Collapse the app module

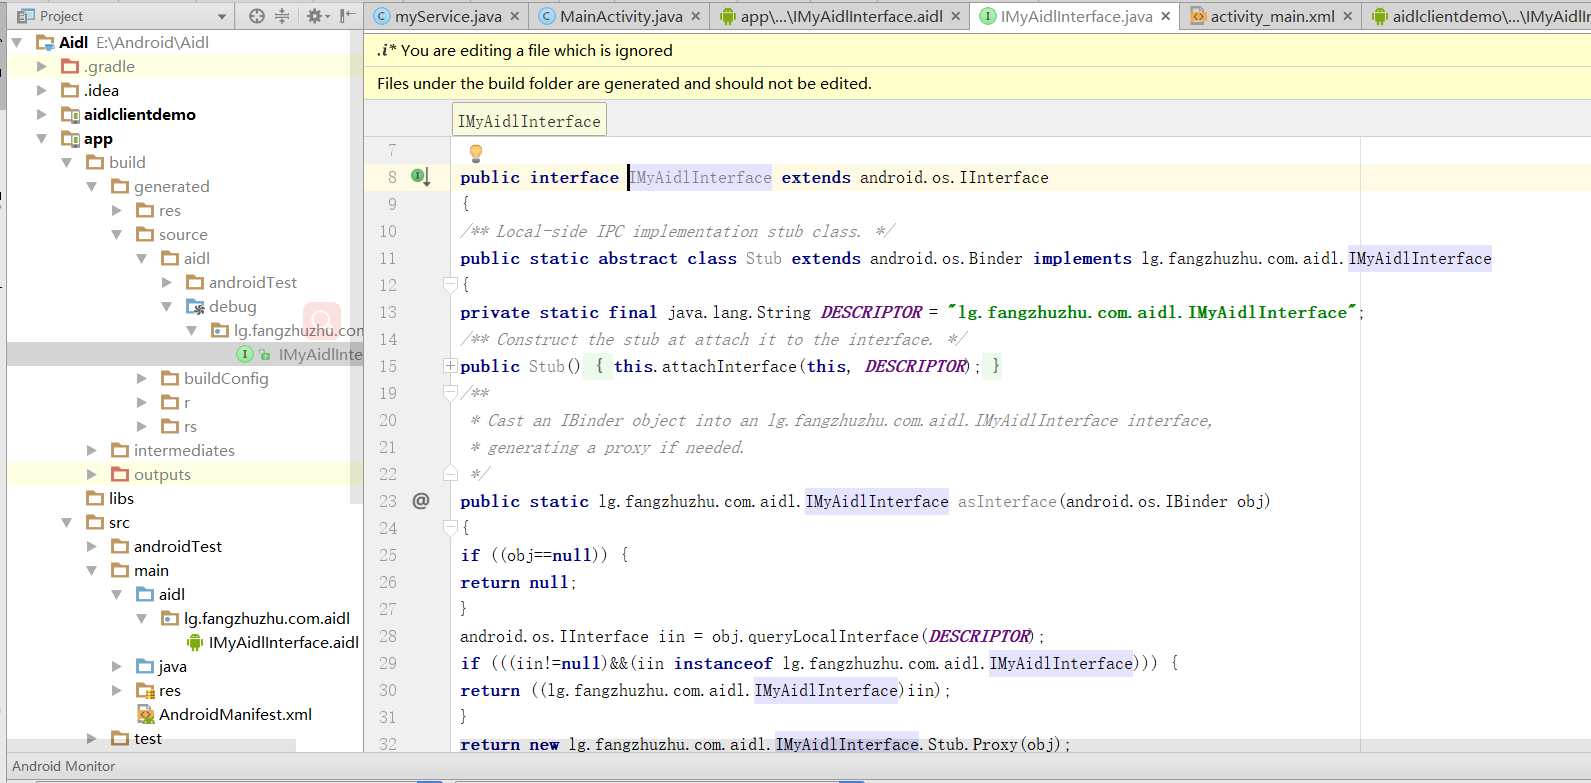tap(42, 138)
